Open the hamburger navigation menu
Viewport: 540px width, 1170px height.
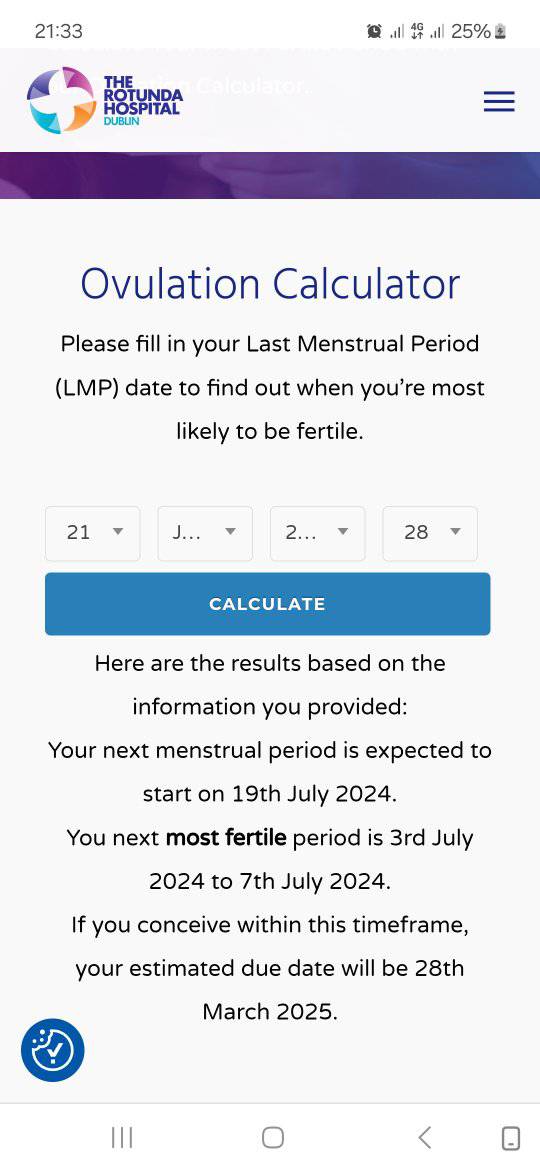pyautogui.click(x=499, y=101)
